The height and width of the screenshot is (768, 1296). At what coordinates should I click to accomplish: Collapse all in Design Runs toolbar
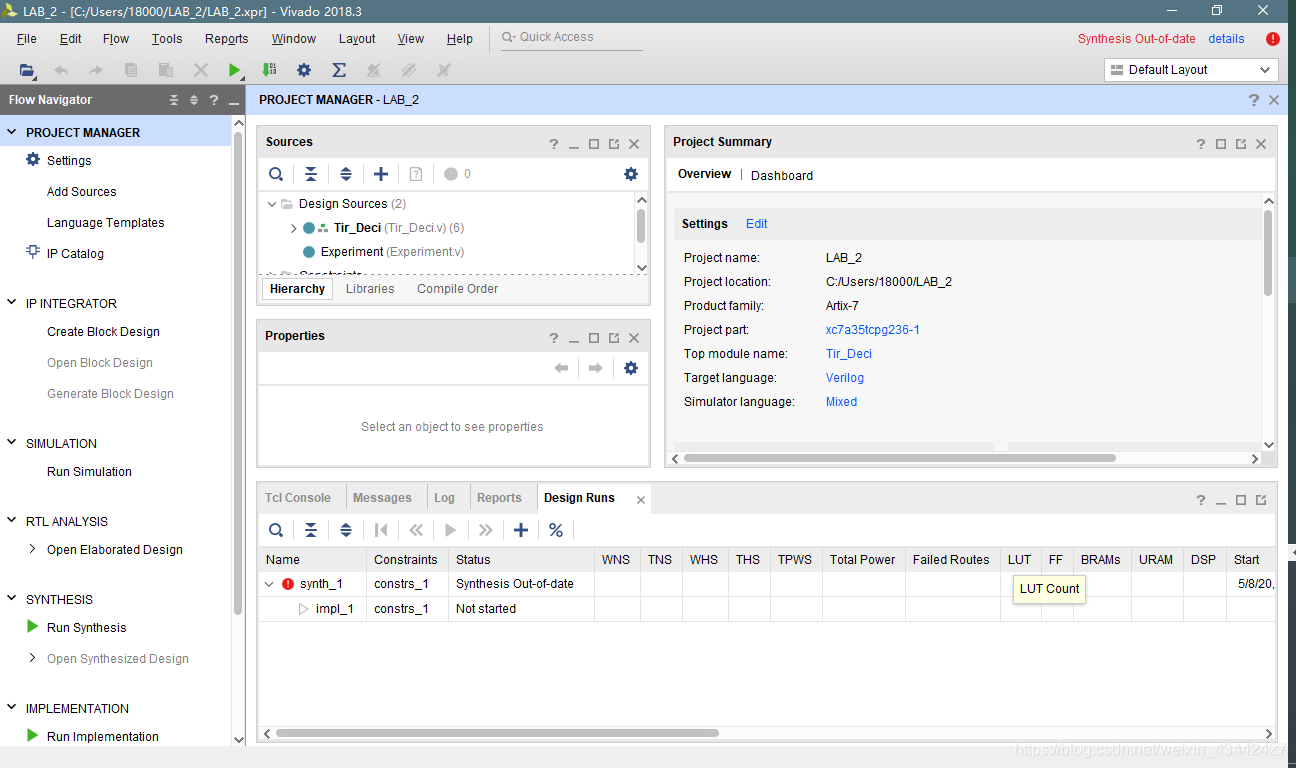pos(311,530)
